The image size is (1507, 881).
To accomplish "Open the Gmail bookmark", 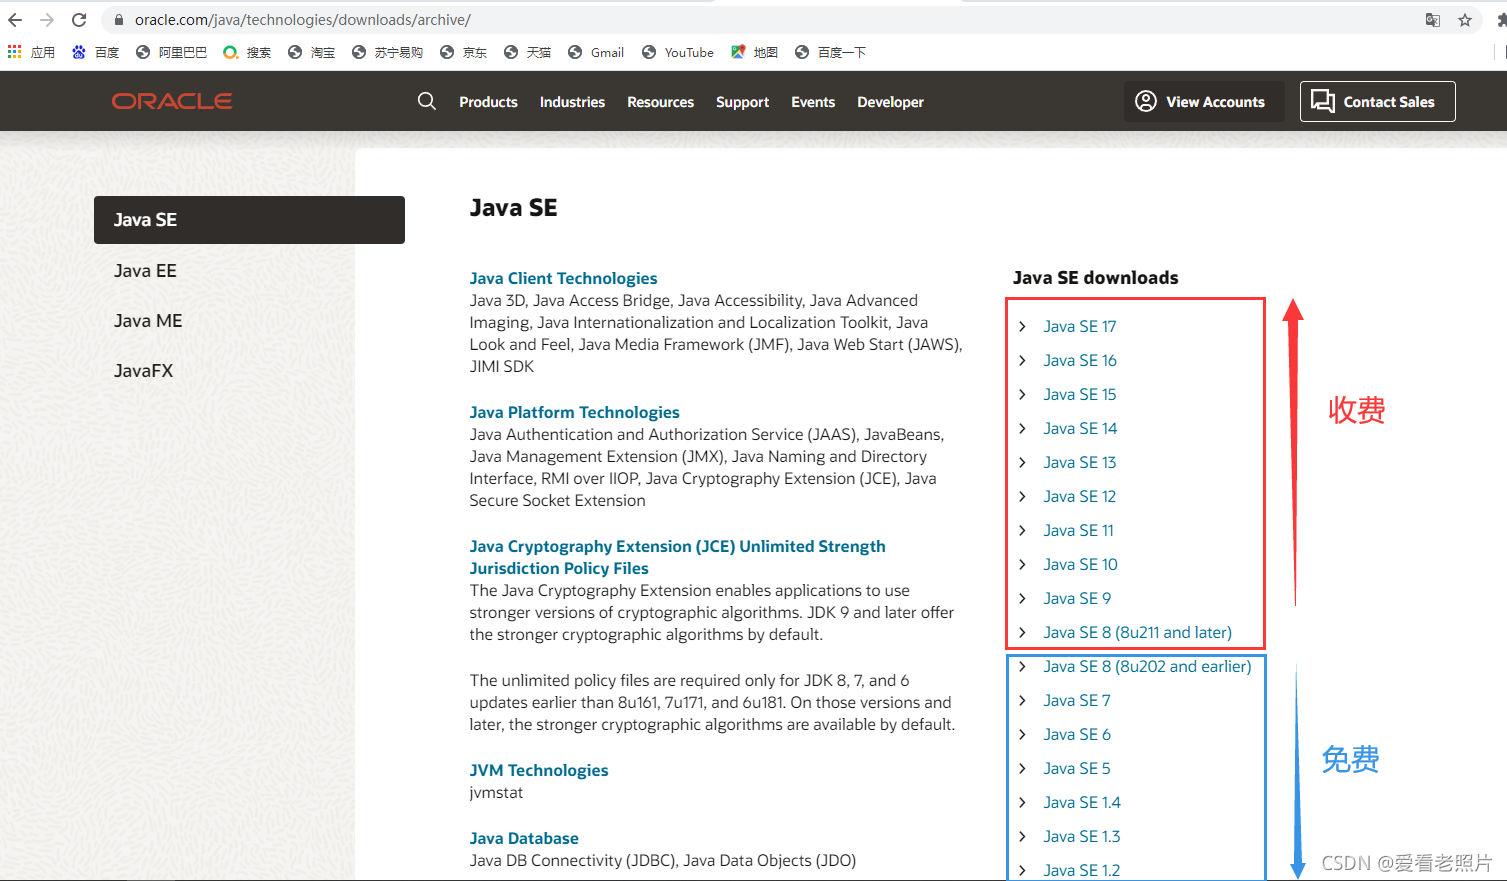I will (596, 52).
